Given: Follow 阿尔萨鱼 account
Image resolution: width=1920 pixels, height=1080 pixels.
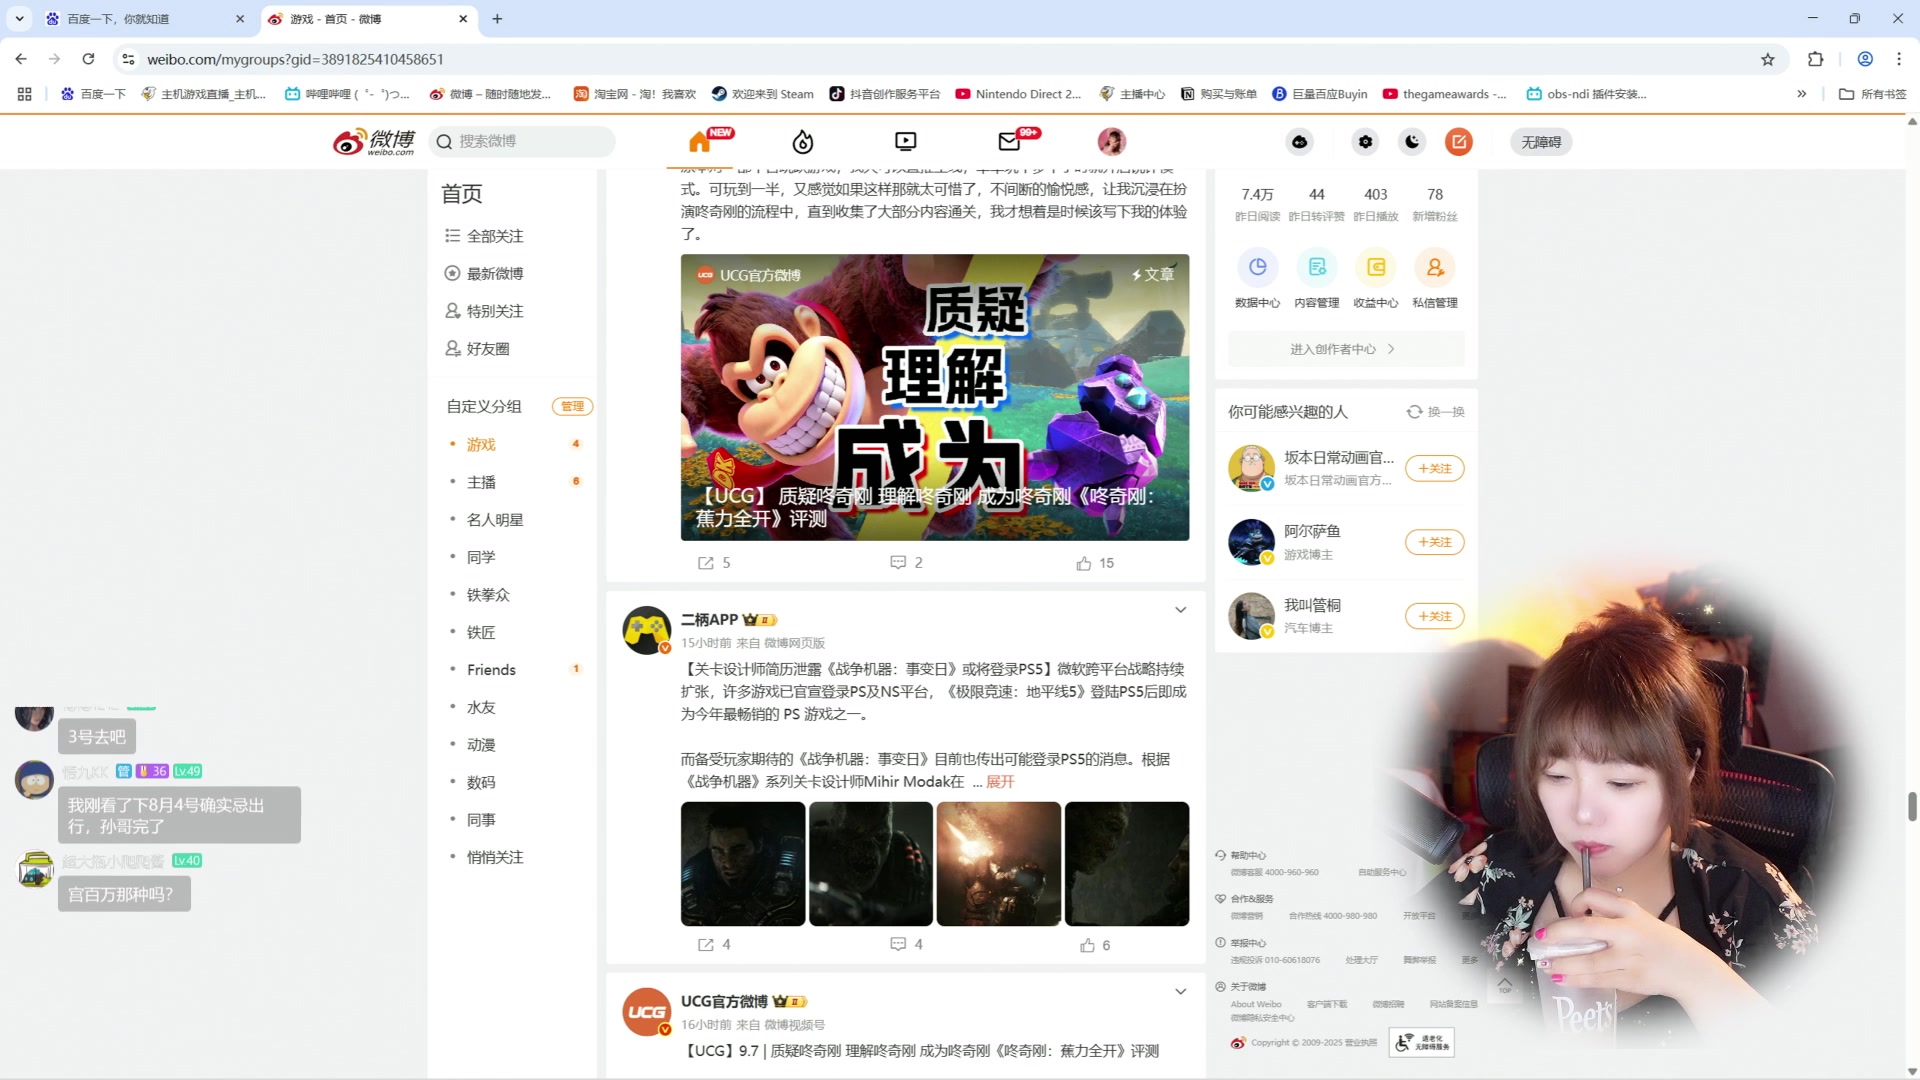Looking at the screenshot, I should pos(1434,542).
